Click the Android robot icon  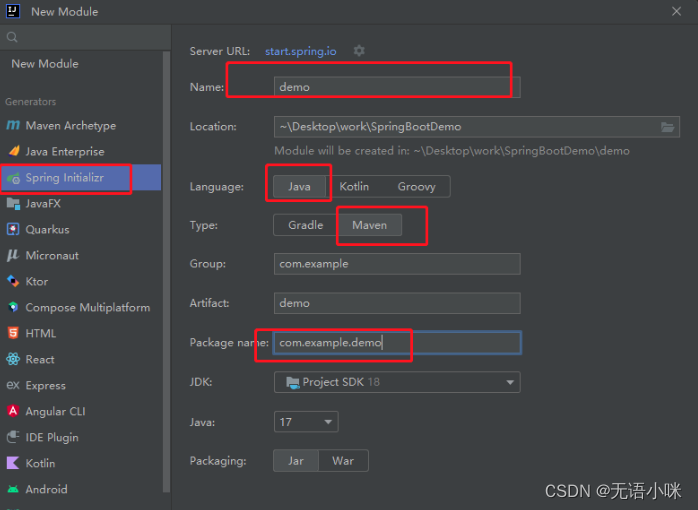pos(13,489)
